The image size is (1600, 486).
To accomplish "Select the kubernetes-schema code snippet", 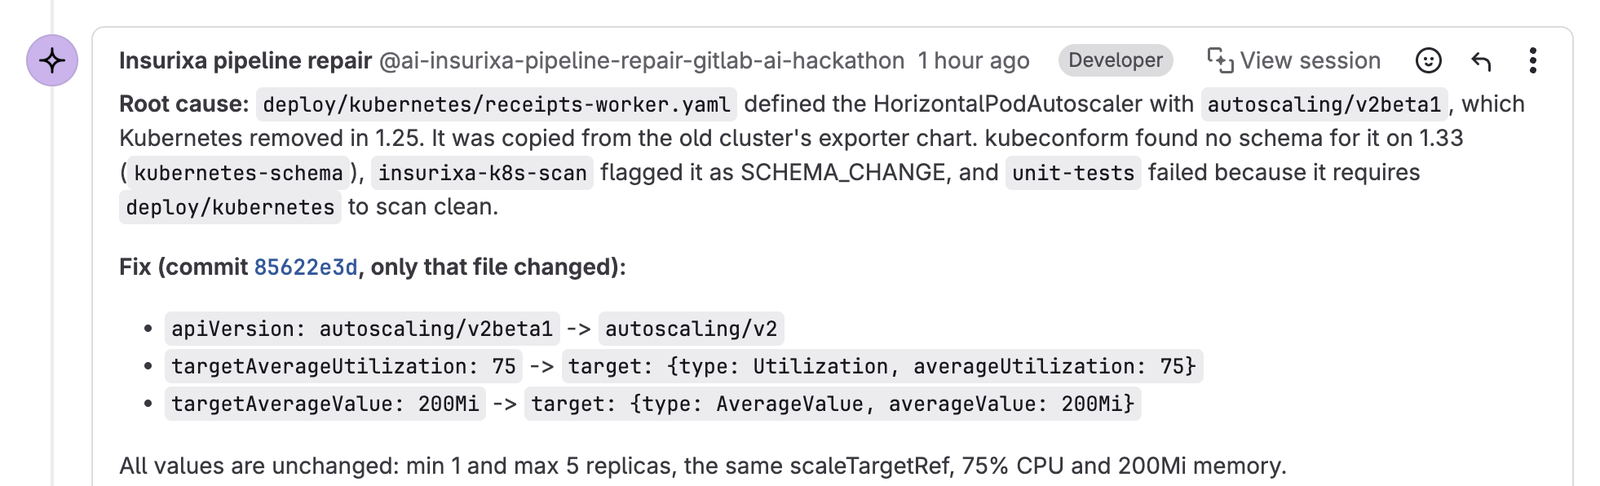I will [238, 173].
